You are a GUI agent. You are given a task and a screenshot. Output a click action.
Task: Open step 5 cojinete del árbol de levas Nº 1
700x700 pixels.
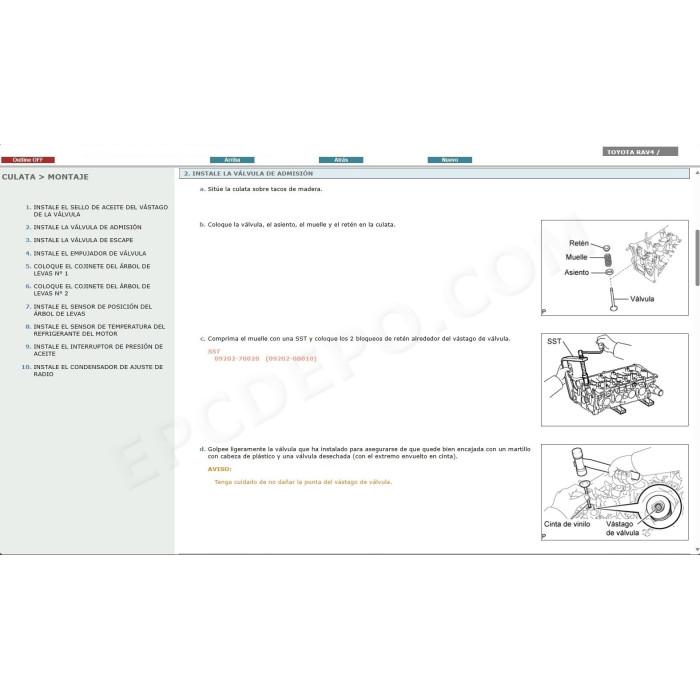pyautogui.click(x=92, y=270)
